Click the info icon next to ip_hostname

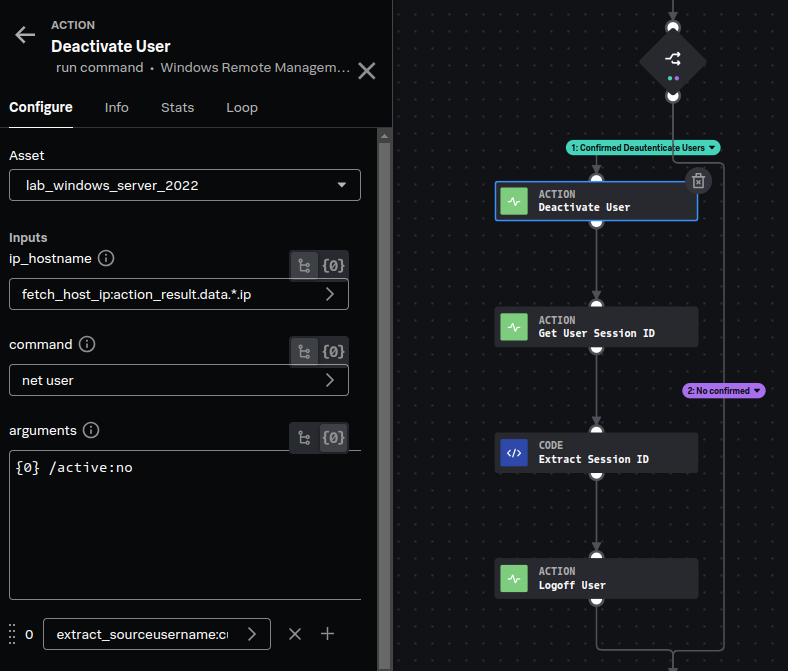[x=106, y=258]
